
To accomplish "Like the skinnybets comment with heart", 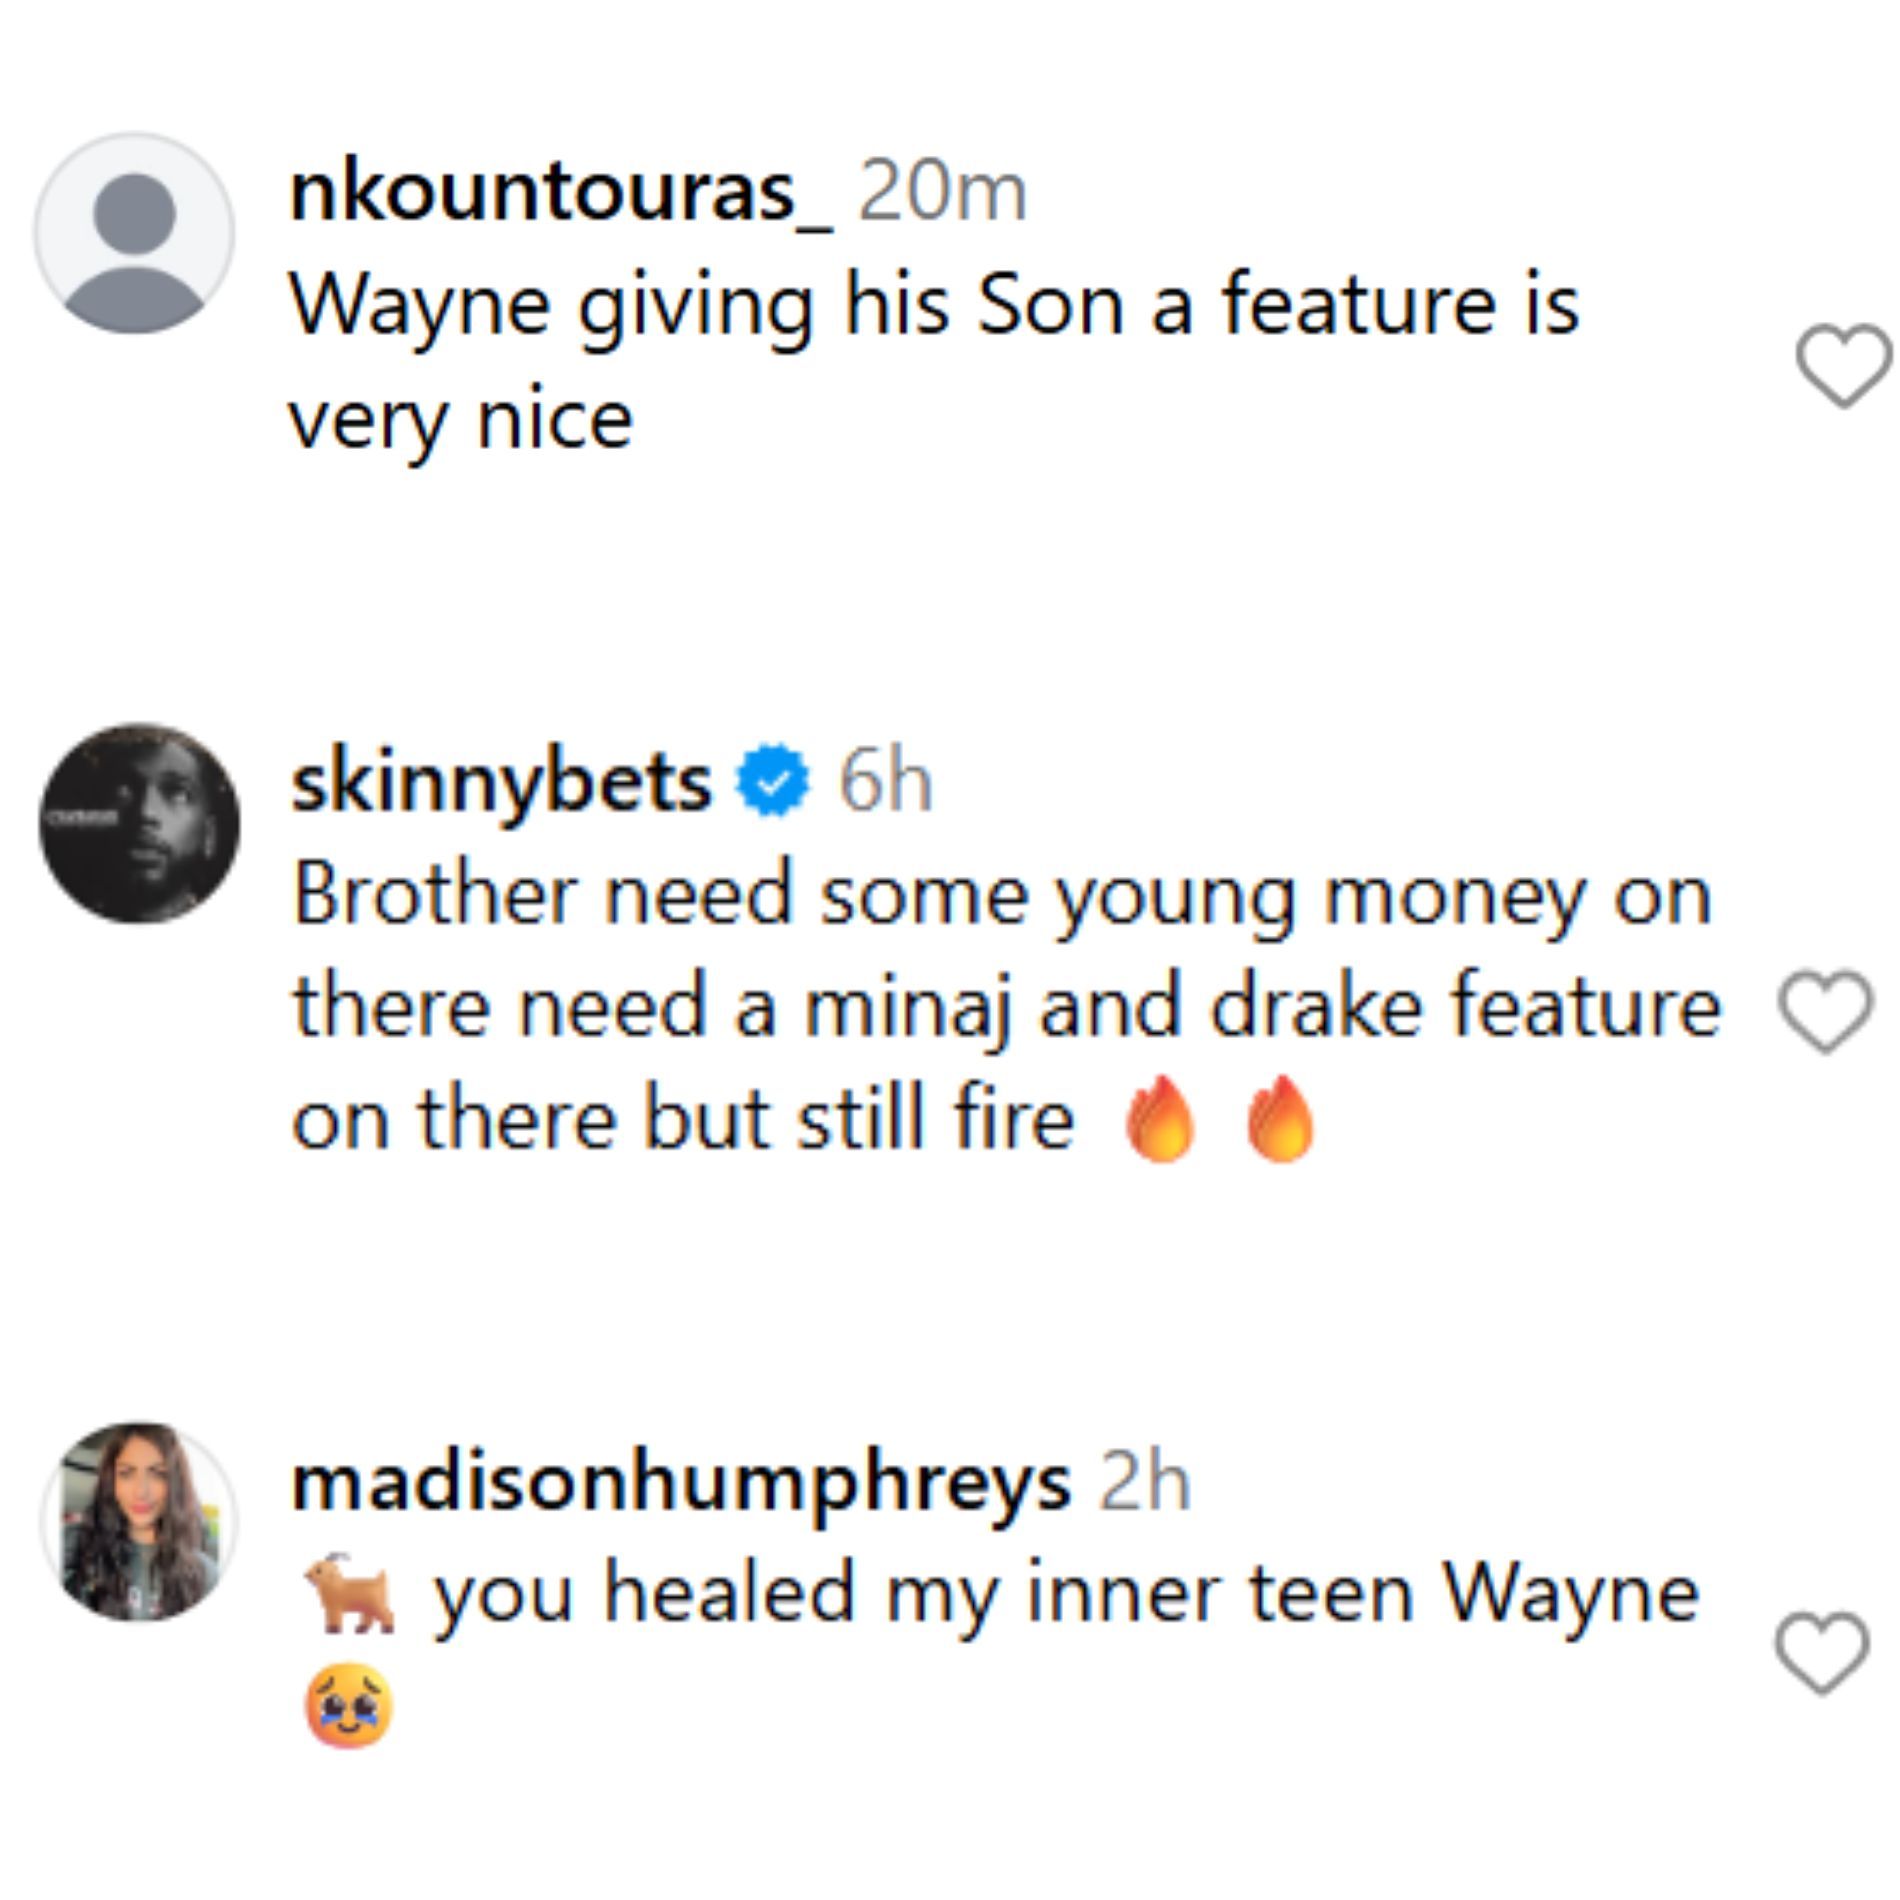I will tap(1825, 1011).
